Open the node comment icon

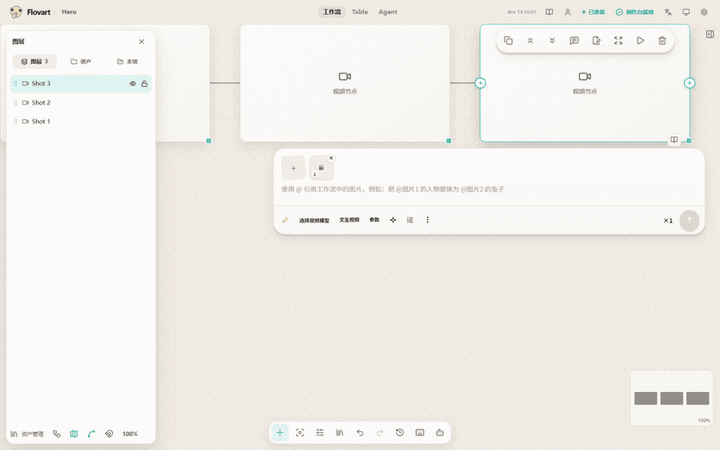coord(574,41)
